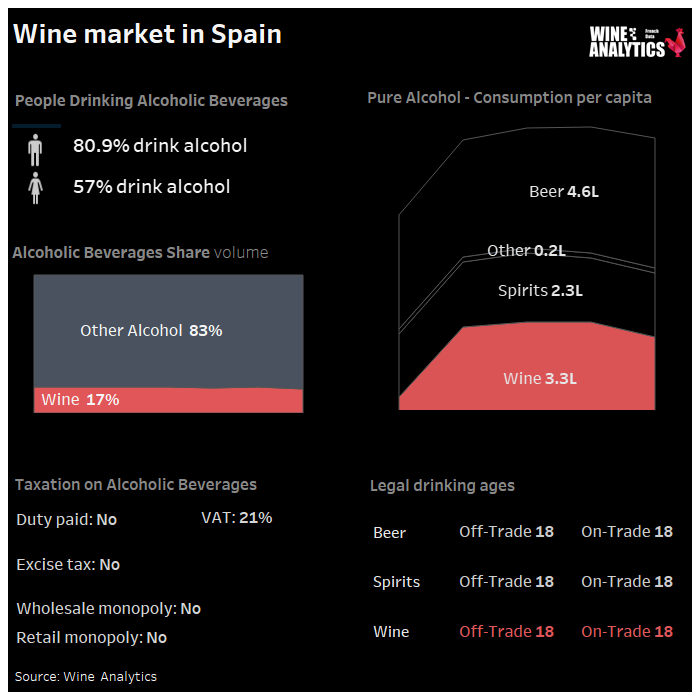This screenshot has width=700, height=700.
Task: Click the Wine market in Spain title
Action: pyautogui.click(x=147, y=34)
